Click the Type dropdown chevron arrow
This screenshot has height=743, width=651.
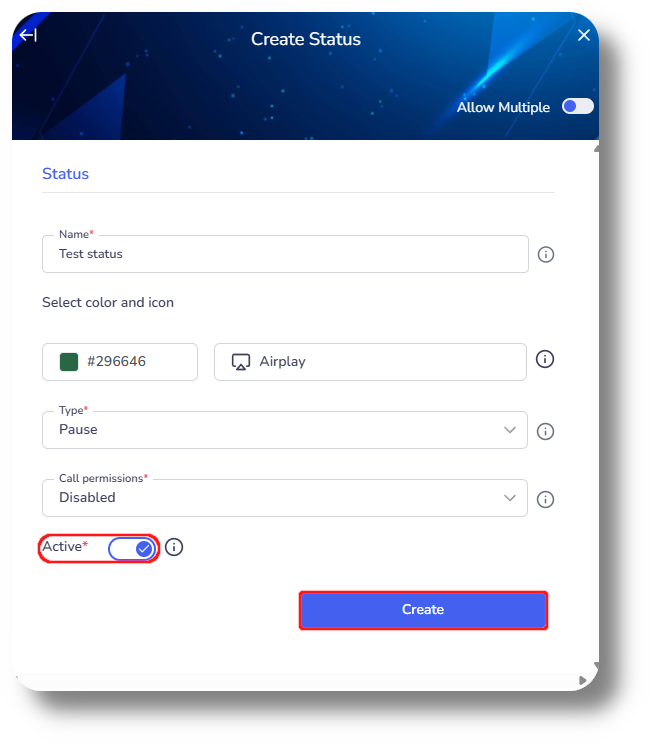510,430
